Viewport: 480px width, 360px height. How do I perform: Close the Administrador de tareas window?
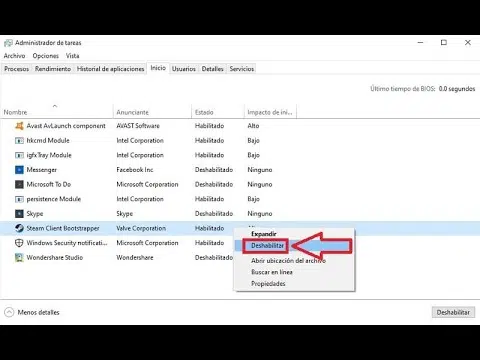tap(468, 43)
